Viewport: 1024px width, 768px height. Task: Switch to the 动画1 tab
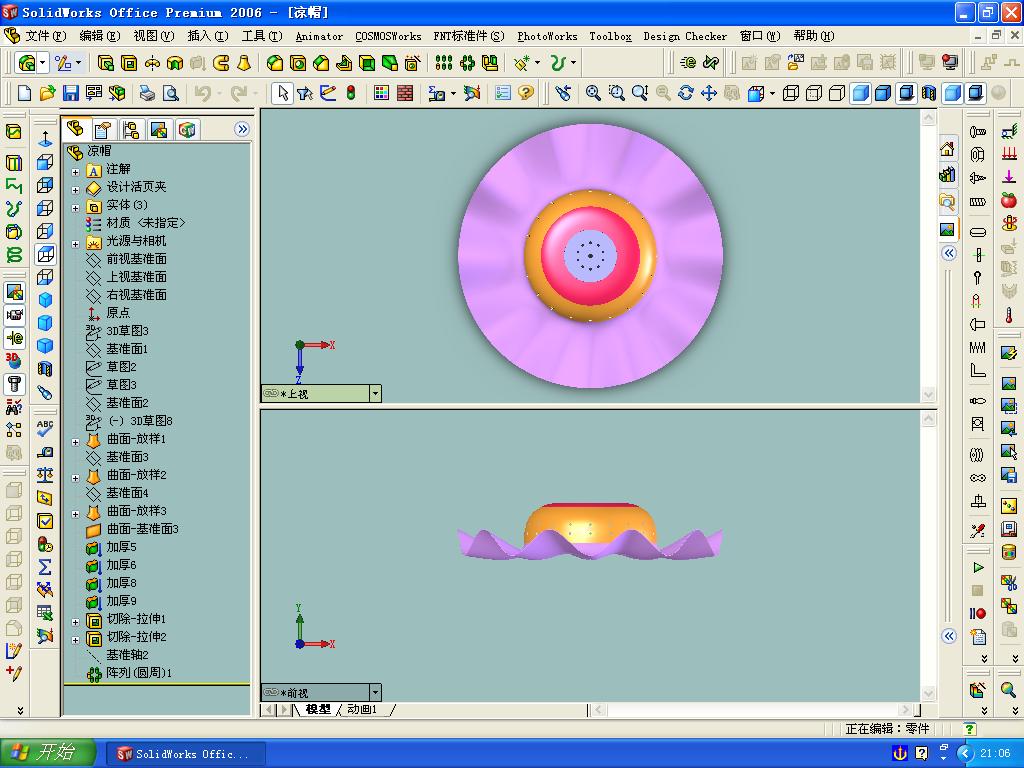coord(362,709)
